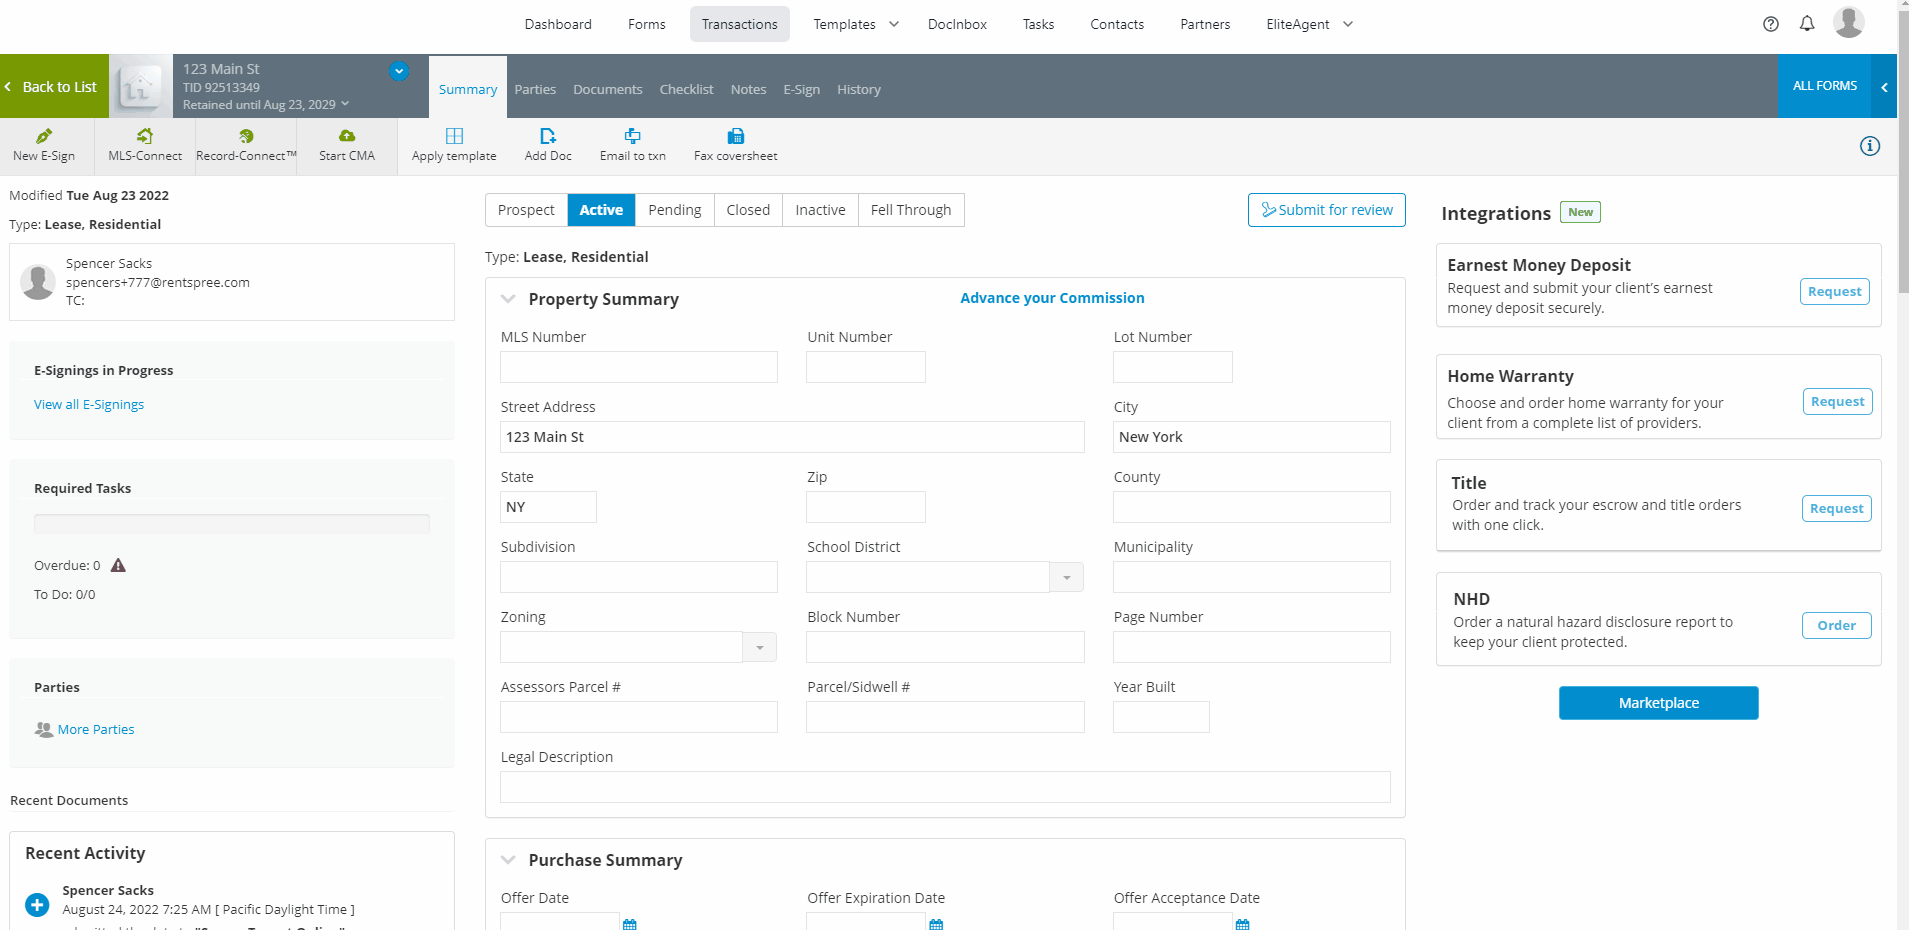This screenshot has width=1909, height=930.
Task: Switch status to Fell Through
Action: point(910,210)
